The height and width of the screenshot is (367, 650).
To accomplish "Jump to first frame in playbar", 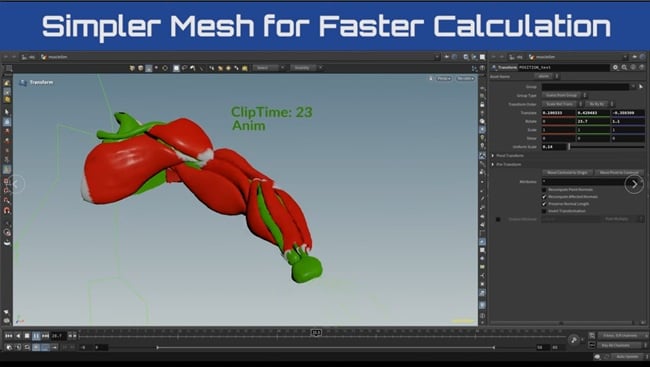I will point(8,335).
